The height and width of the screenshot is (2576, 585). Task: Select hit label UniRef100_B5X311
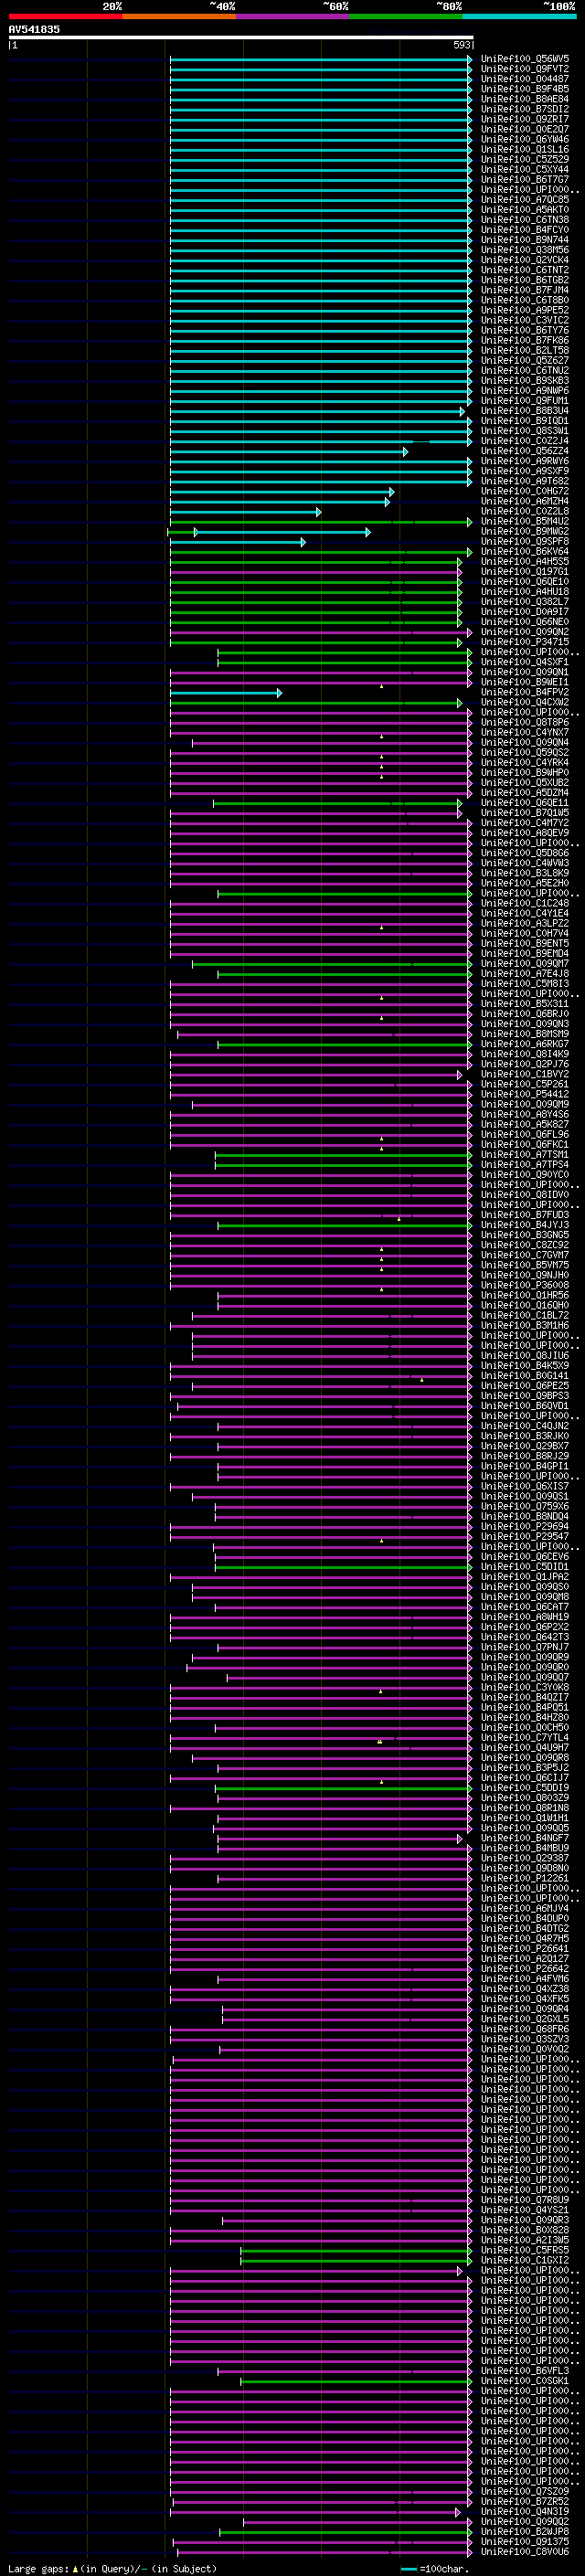pyautogui.click(x=525, y=1003)
